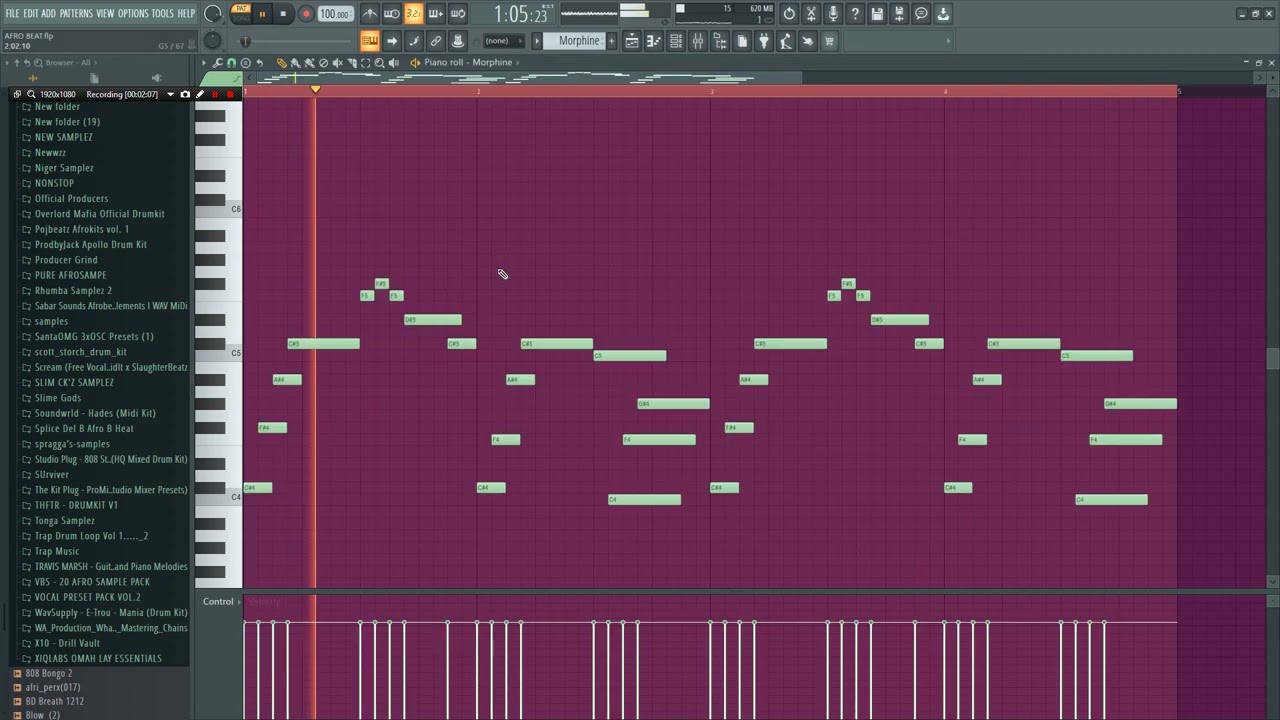Open the Trap Music folder

click(57, 551)
